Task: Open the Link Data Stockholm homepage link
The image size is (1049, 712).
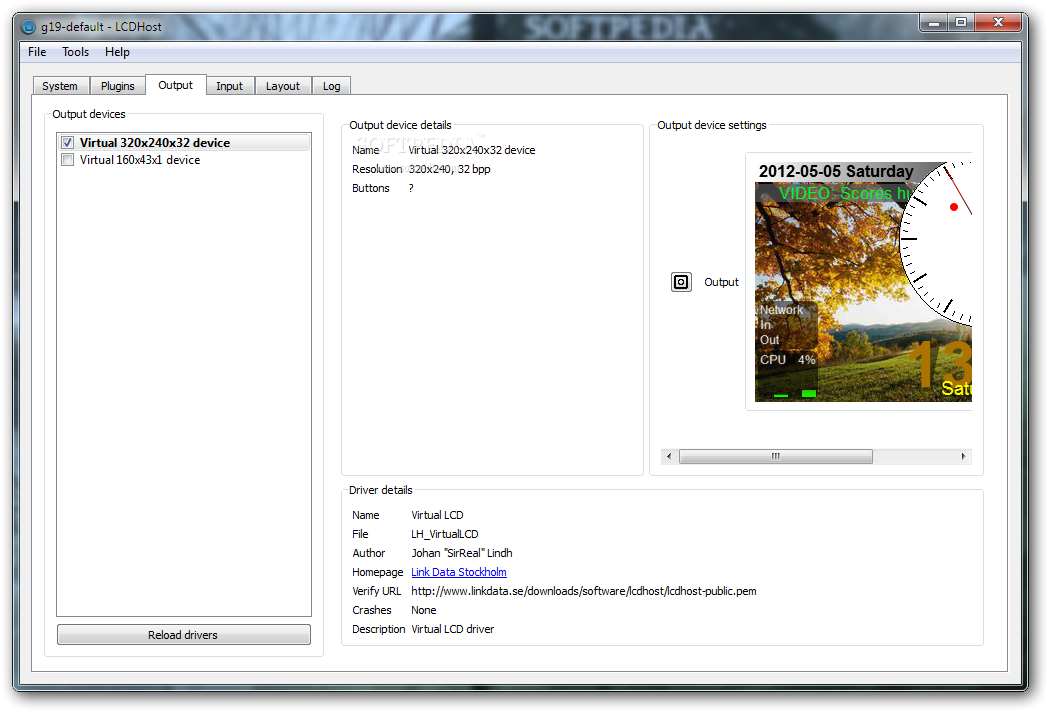Action: 459,572
